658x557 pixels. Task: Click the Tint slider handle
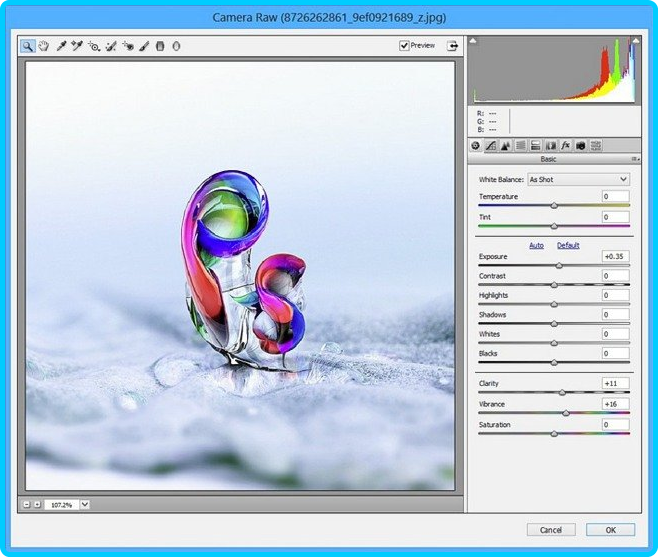(x=554, y=226)
